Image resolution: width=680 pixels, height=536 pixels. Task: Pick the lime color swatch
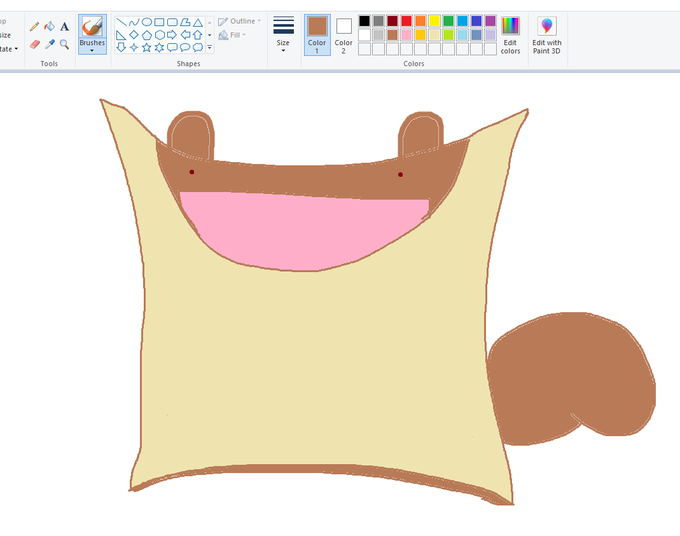coord(448,35)
